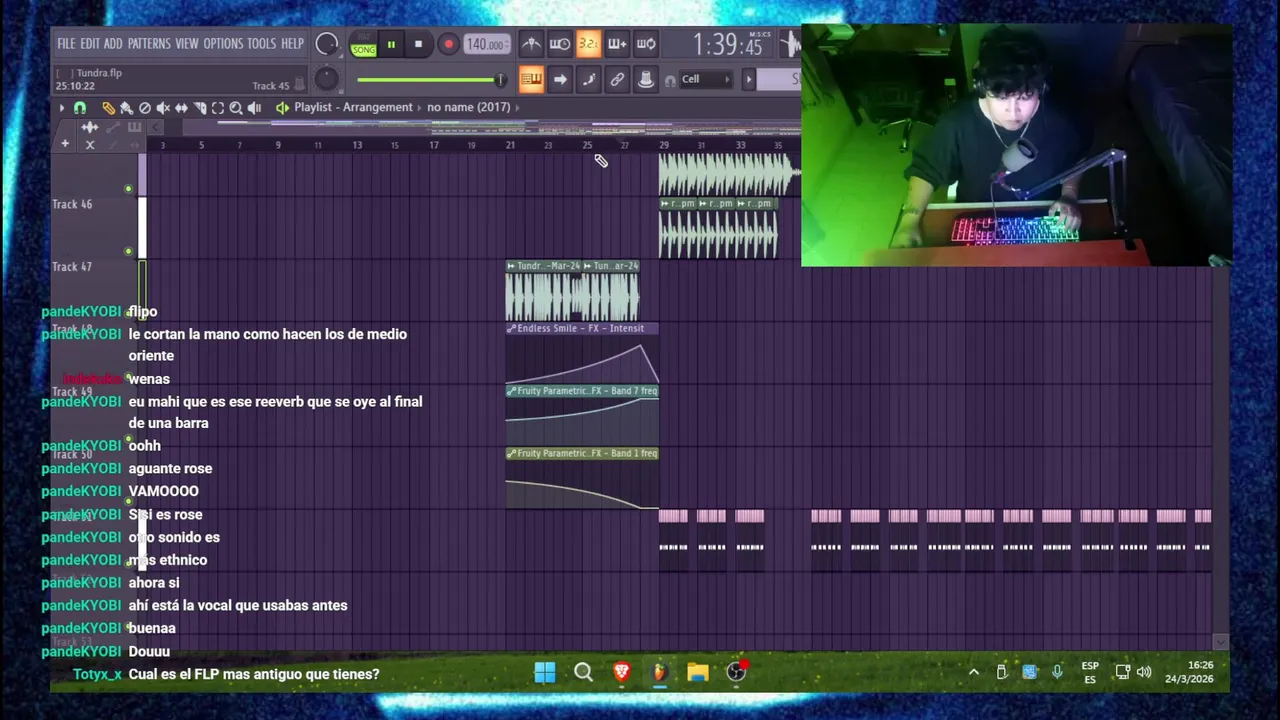Expand the pattern selector arrow

tap(748, 79)
